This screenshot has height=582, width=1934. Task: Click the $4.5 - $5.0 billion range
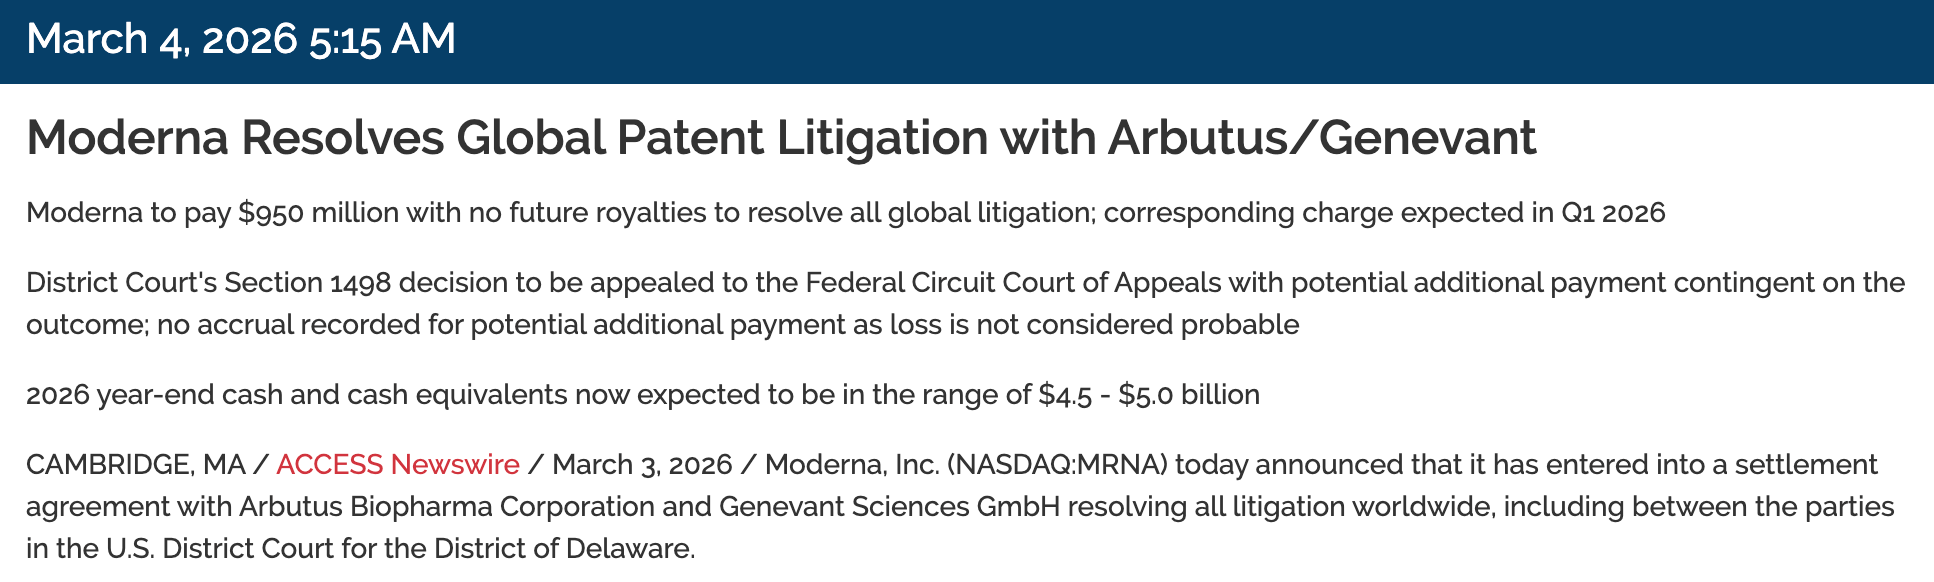pyautogui.click(x=1149, y=395)
